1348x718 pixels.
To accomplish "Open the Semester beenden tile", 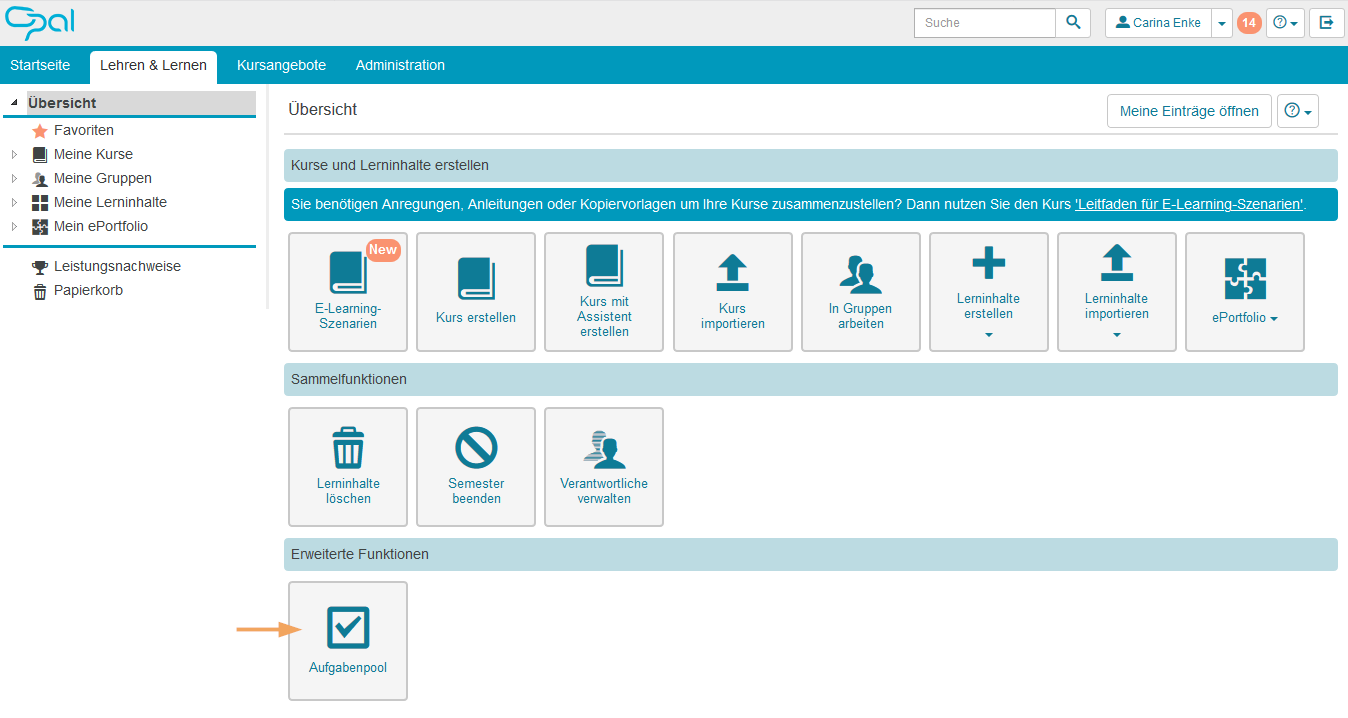I will coord(476,466).
